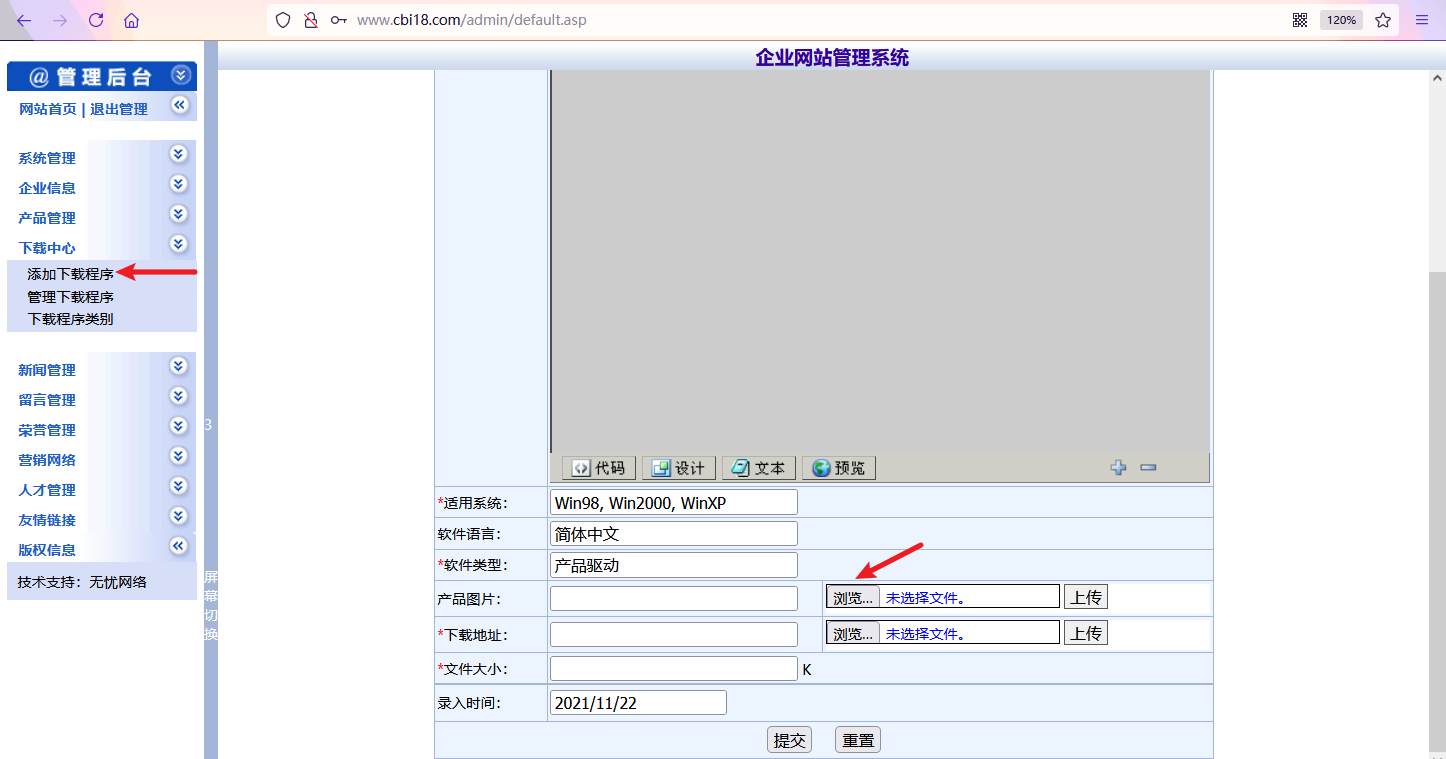Viewport: 1446px width, 759px height.
Task: Browse for a 下载地址 file
Action: pos(852,633)
